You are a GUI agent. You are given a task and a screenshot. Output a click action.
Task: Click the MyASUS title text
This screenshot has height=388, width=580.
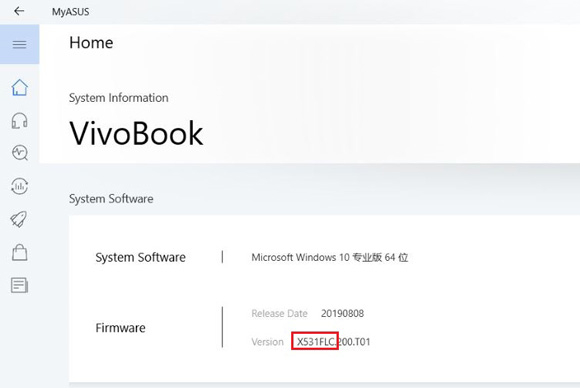(70, 12)
